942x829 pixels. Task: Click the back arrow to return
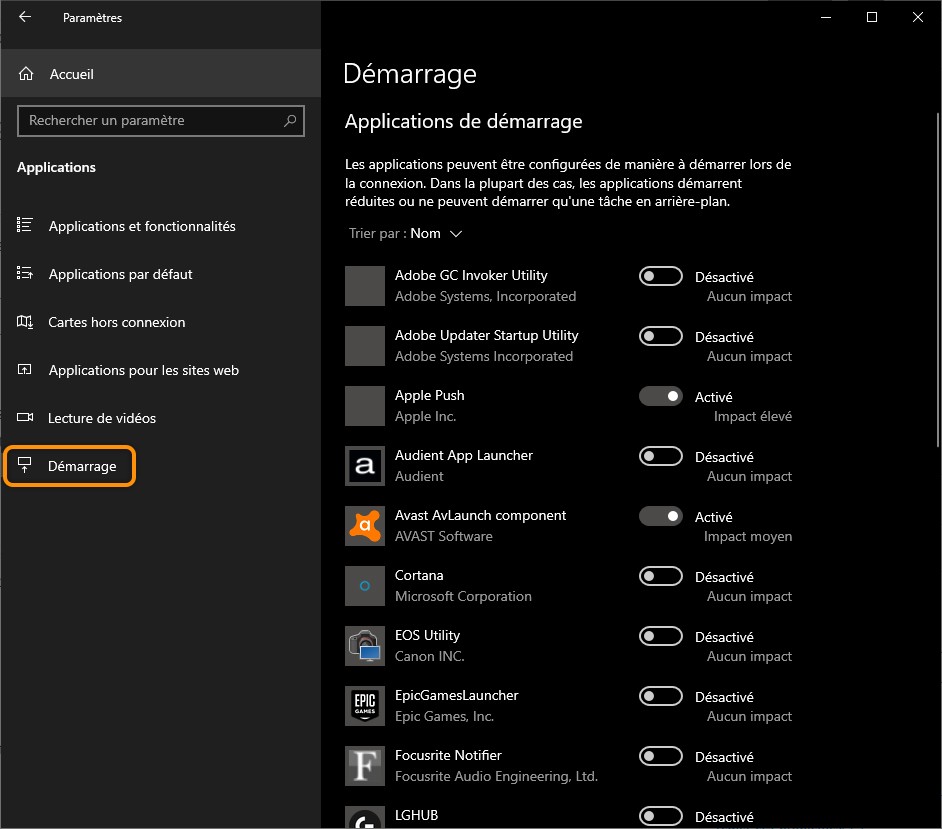click(x=24, y=16)
